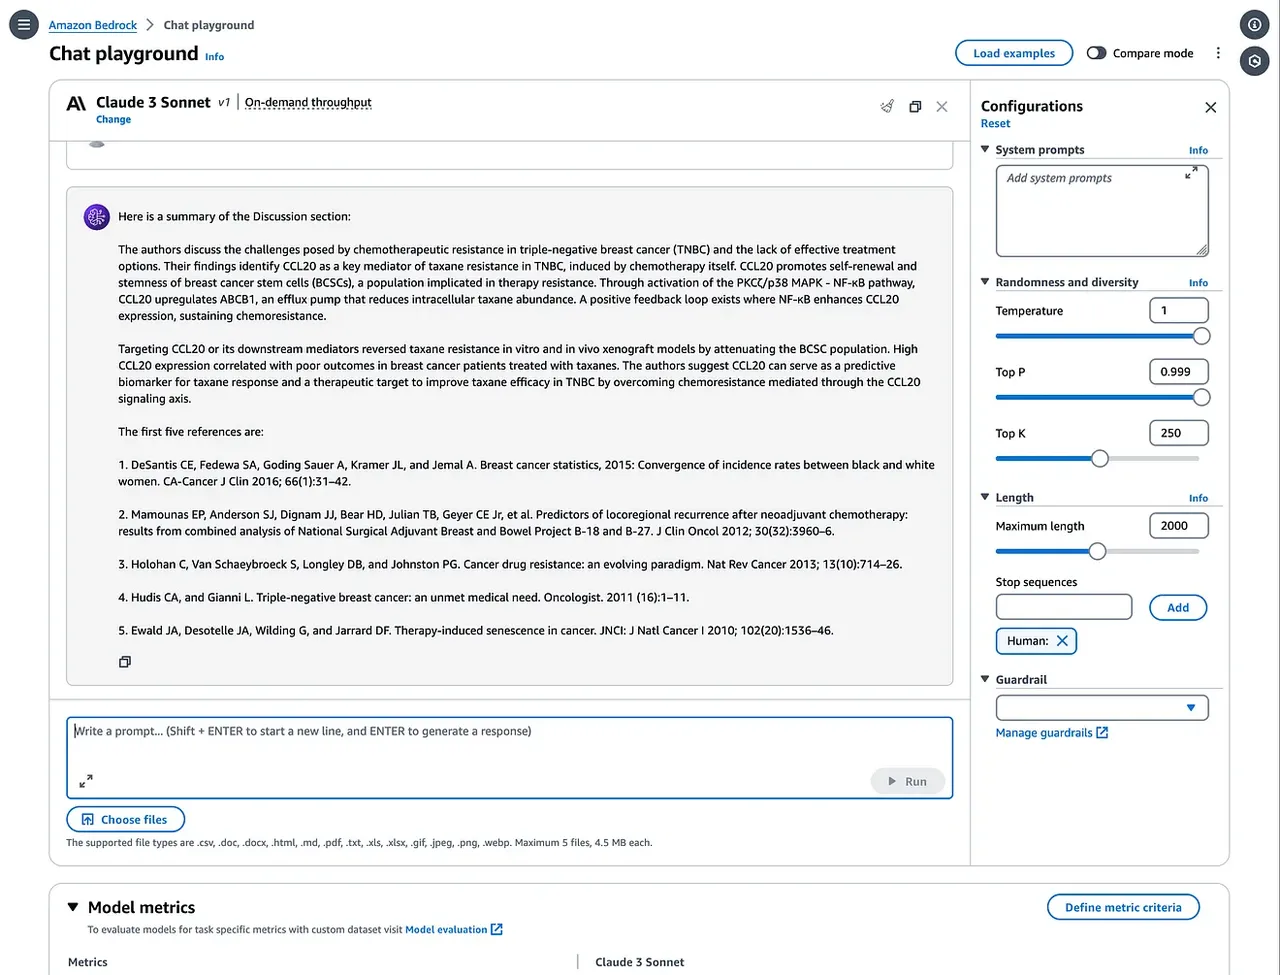The width and height of the screenshot is (1280, 975).
Task: Clear chat with the broom icon
Action: tap(887, 106)
